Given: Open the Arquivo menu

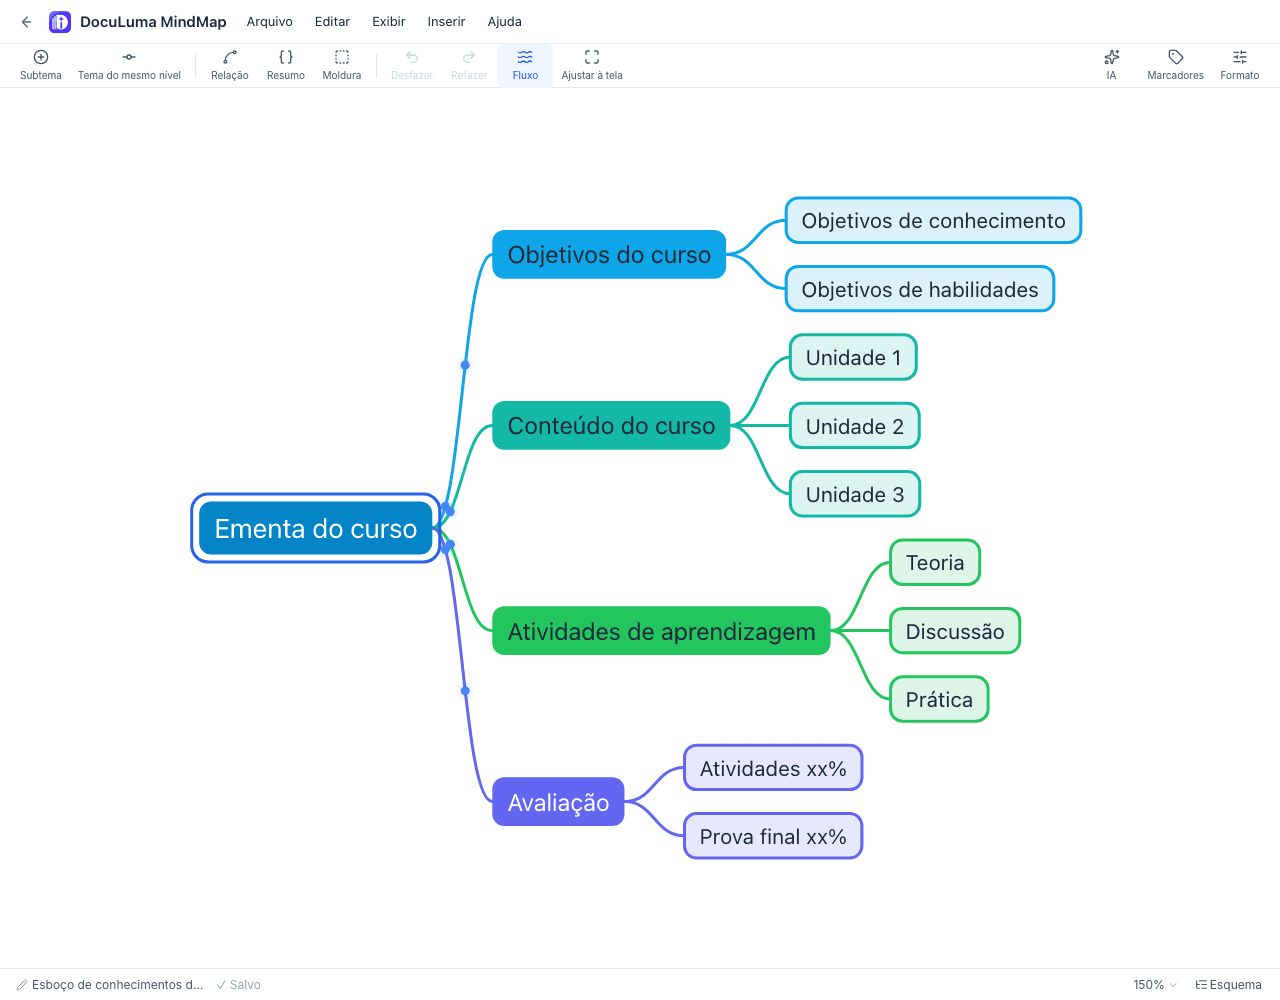Looking at the screenshot, I should click(270, 22).
